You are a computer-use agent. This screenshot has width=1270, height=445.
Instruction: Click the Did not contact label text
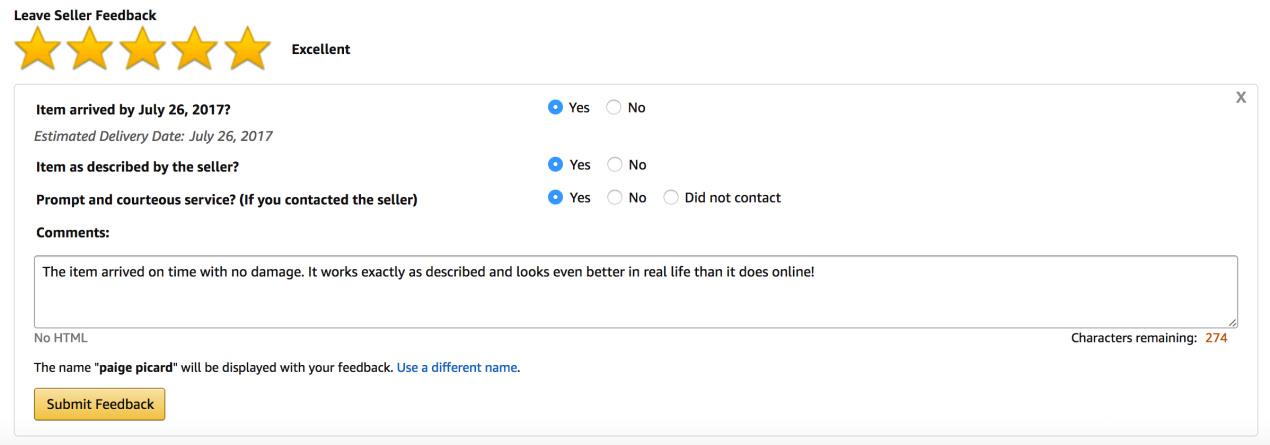point(733,198)
